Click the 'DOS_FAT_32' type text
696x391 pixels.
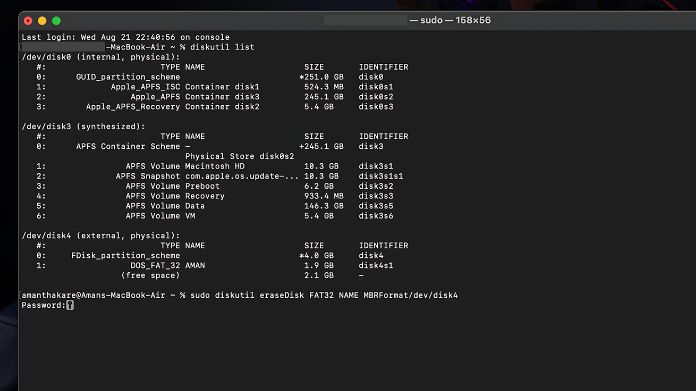click(x=155, y=265)
